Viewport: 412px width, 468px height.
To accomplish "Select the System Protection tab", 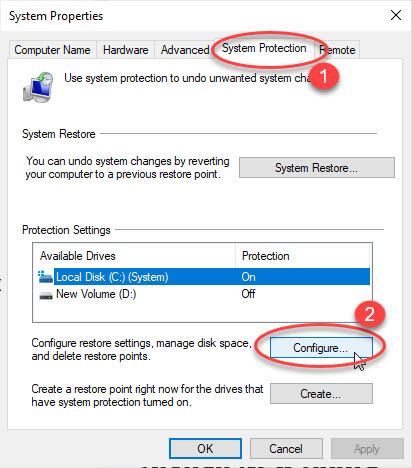I will click(x=264, y=48).
